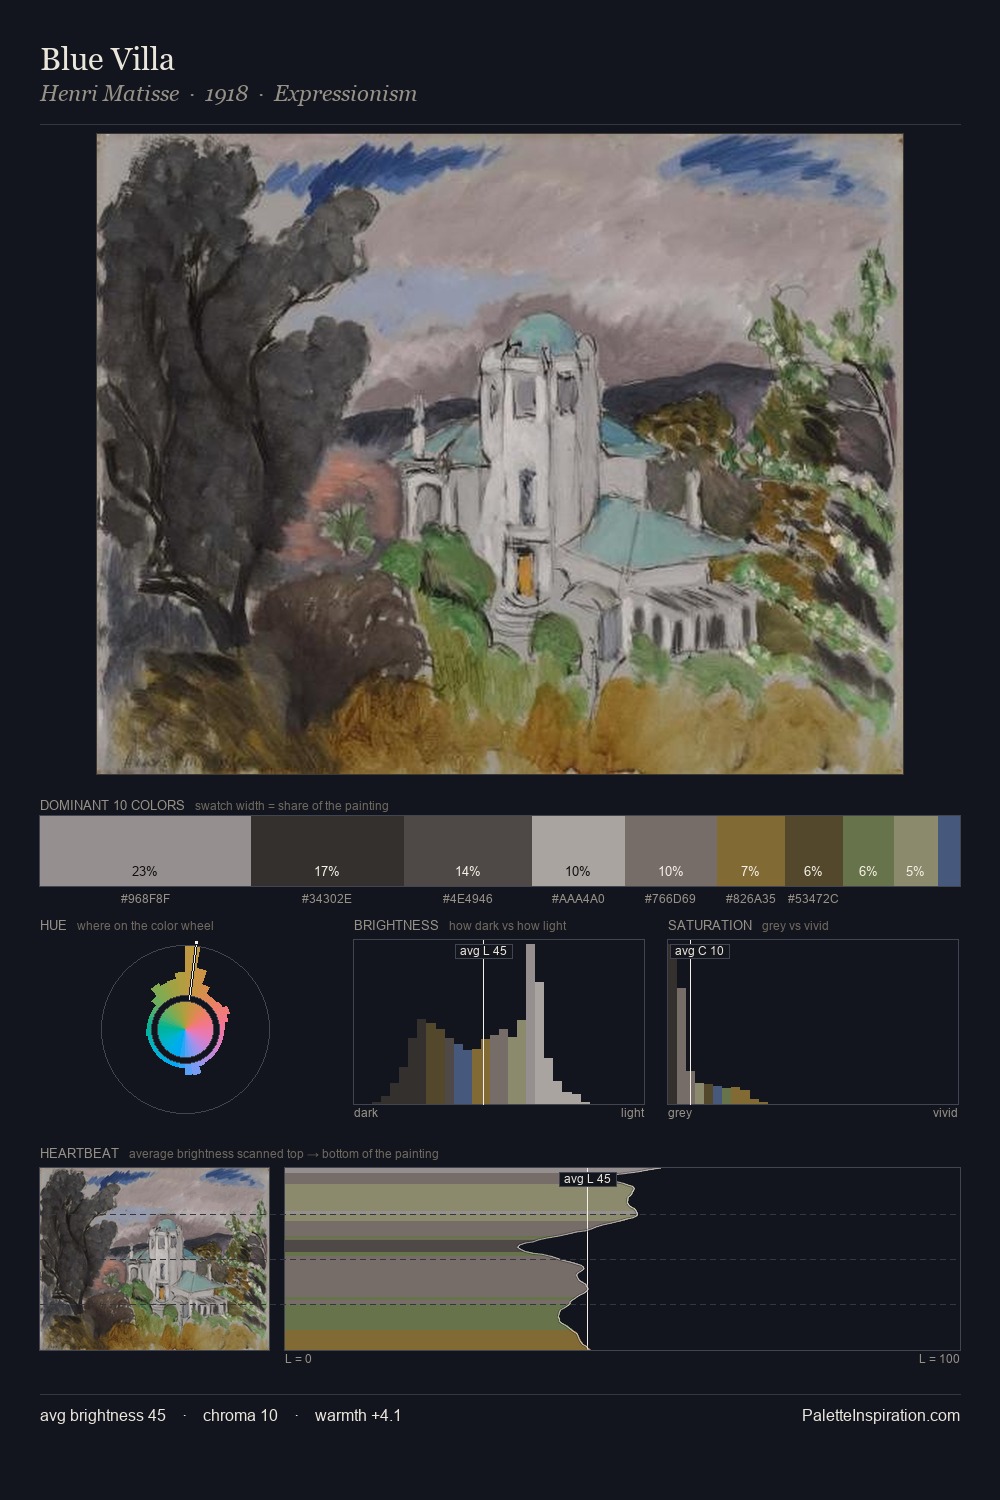Image resolution: width=1000 pixels, height=1500 pixels.
Task: Click the 'grey' axis label under saturation
Action: tap(680, 1112)
